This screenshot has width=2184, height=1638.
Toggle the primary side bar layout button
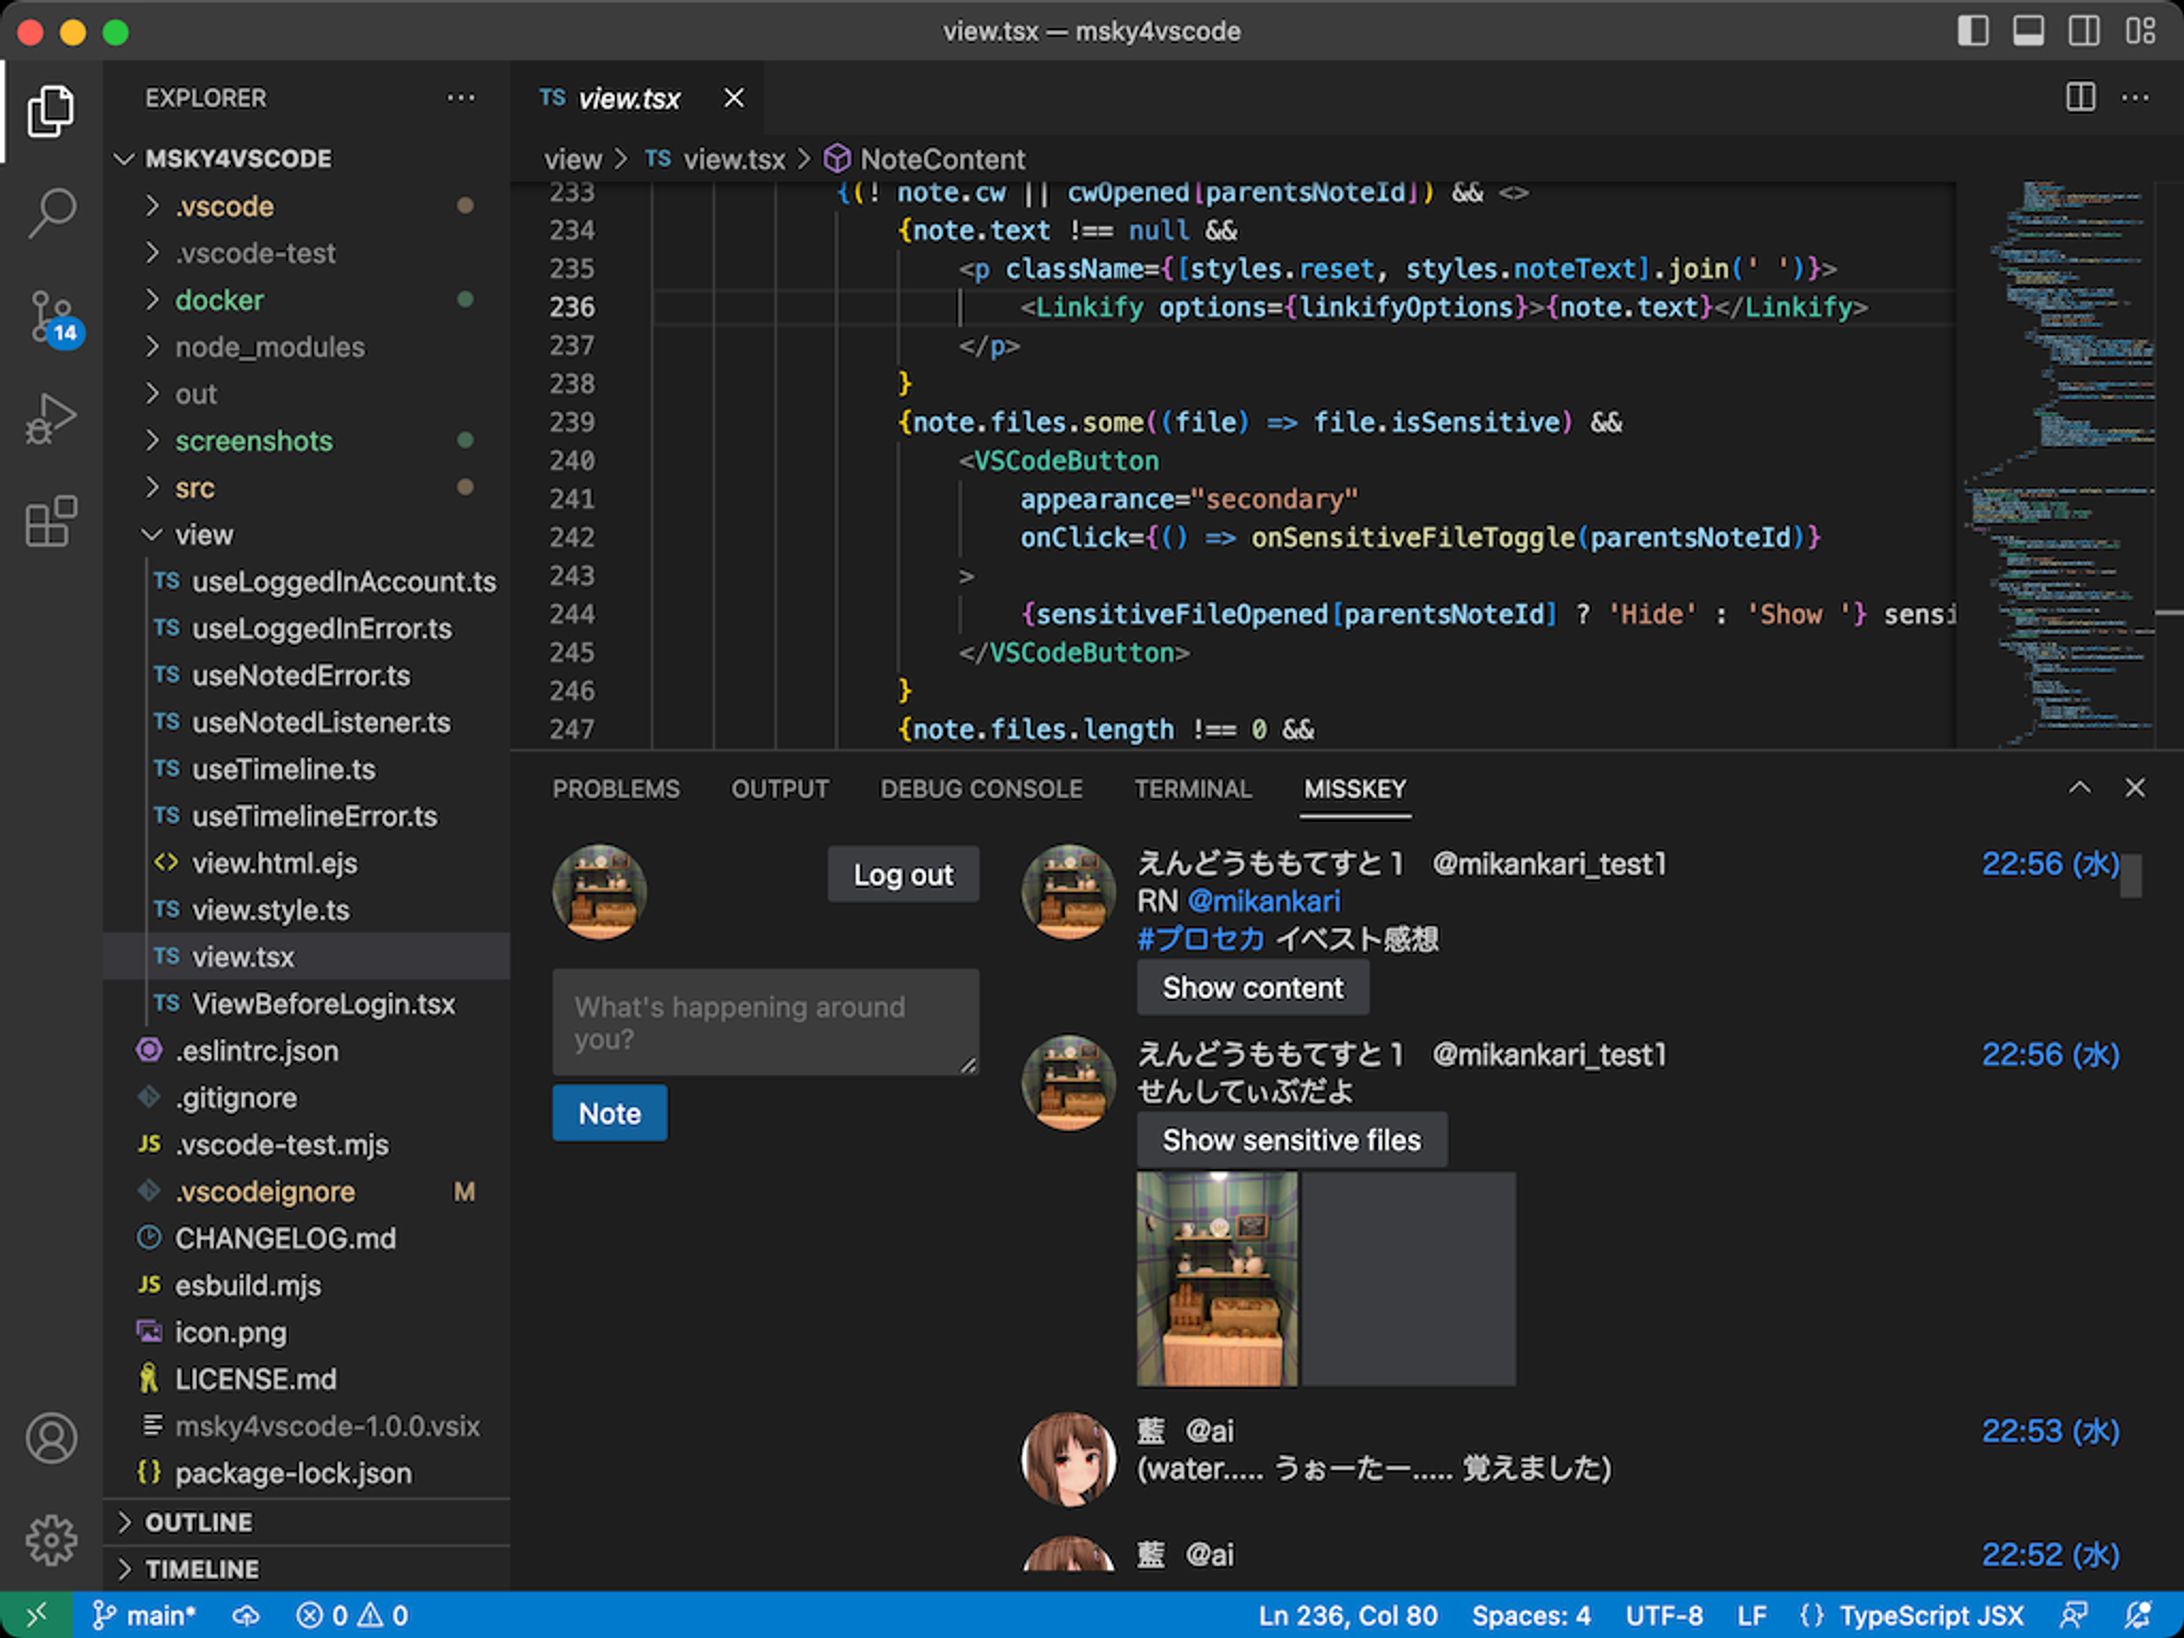pyautogui.click(x=1972, y=31)
